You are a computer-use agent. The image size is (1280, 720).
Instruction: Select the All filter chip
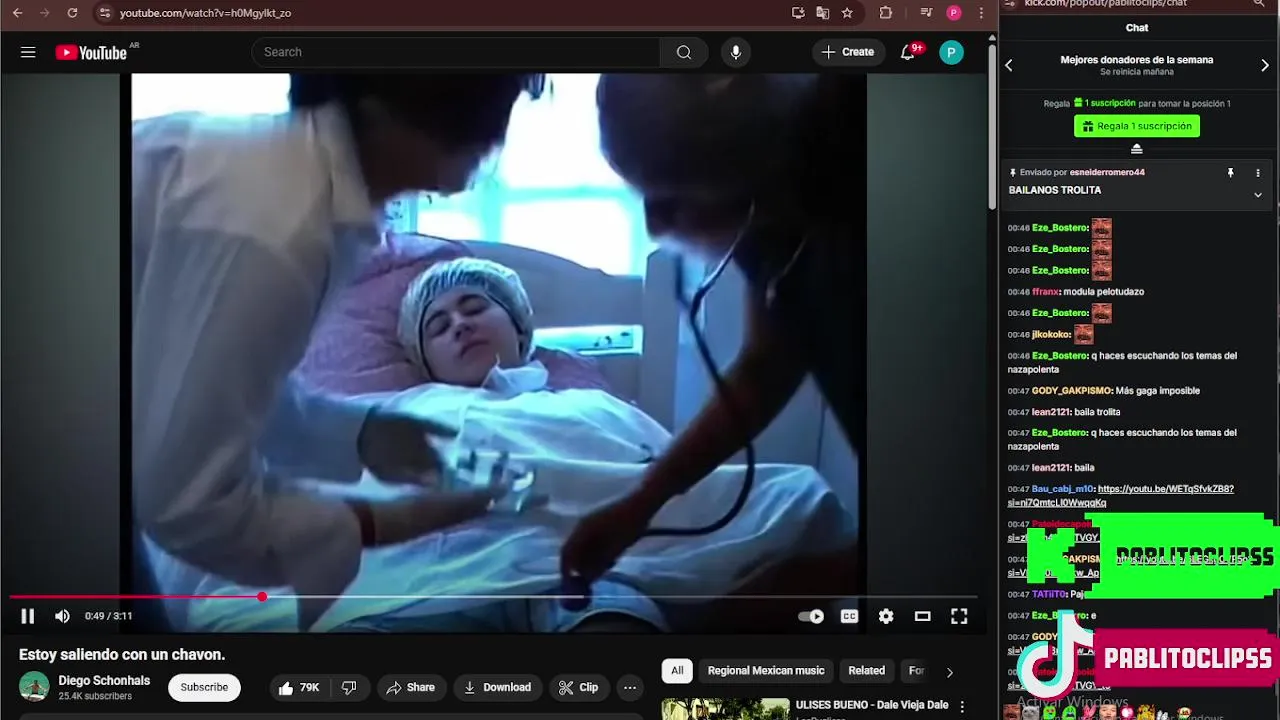coord(677,671)
